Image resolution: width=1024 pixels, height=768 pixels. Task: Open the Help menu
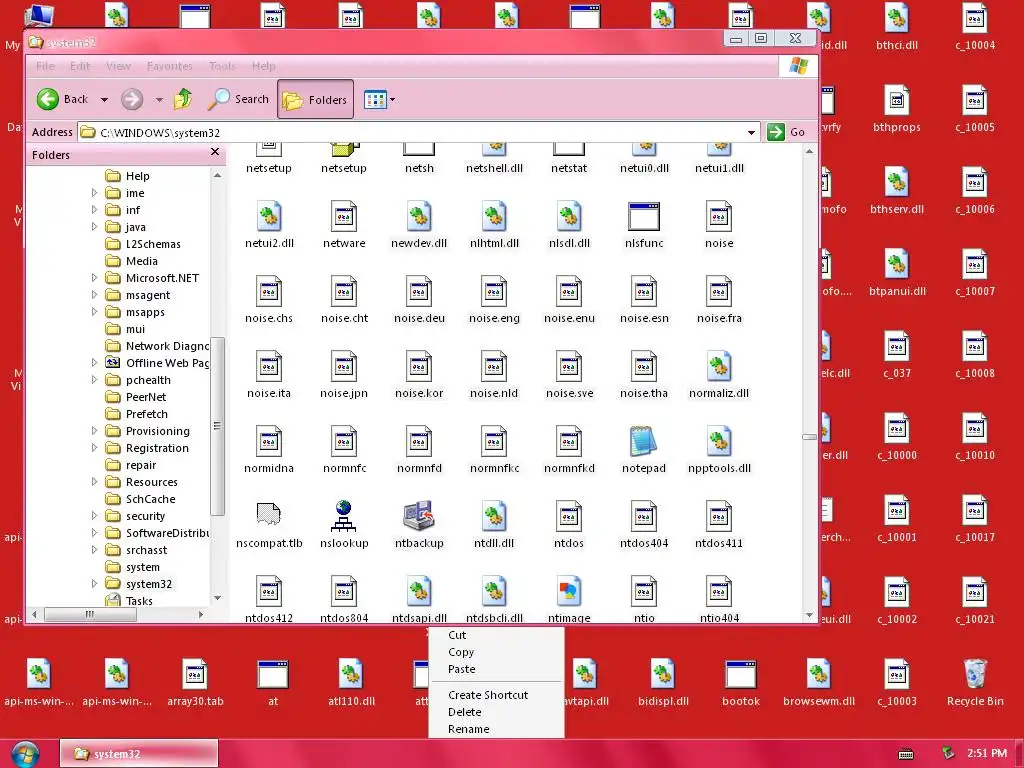264,66
